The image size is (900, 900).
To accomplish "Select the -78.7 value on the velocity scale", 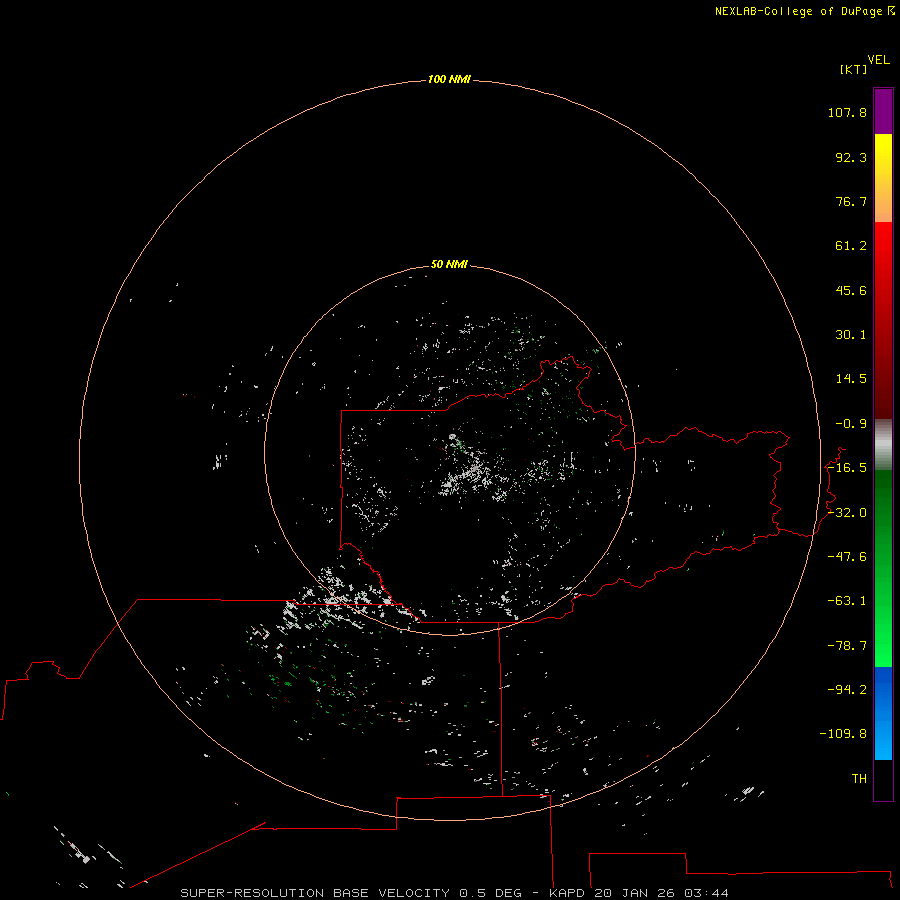I will tap(847, 646).
